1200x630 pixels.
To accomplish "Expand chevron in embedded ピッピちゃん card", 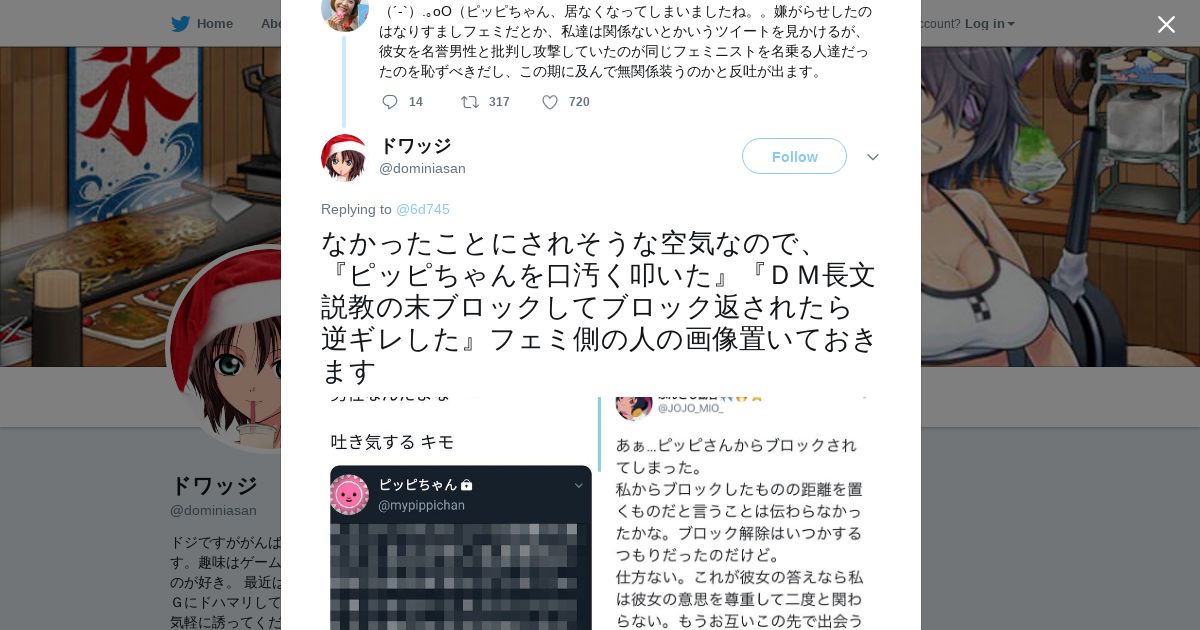I will 578,485.
